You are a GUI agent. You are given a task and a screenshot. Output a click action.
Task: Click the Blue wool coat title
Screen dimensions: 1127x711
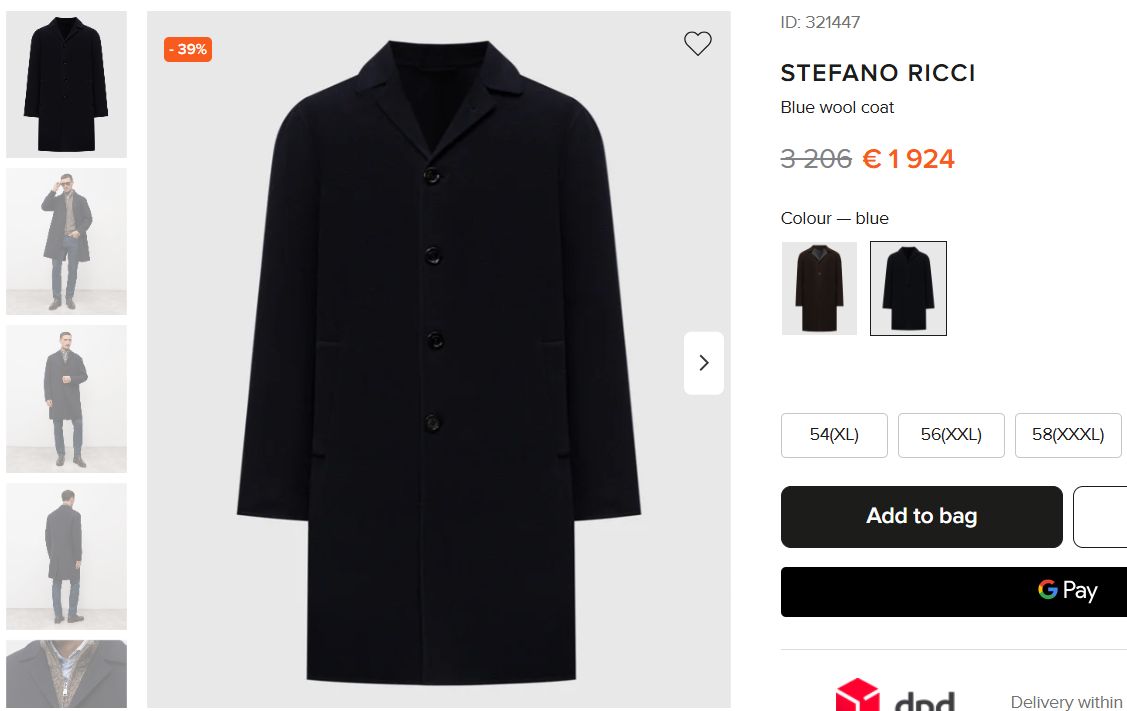pyautogui.click(x=837, y=107)
